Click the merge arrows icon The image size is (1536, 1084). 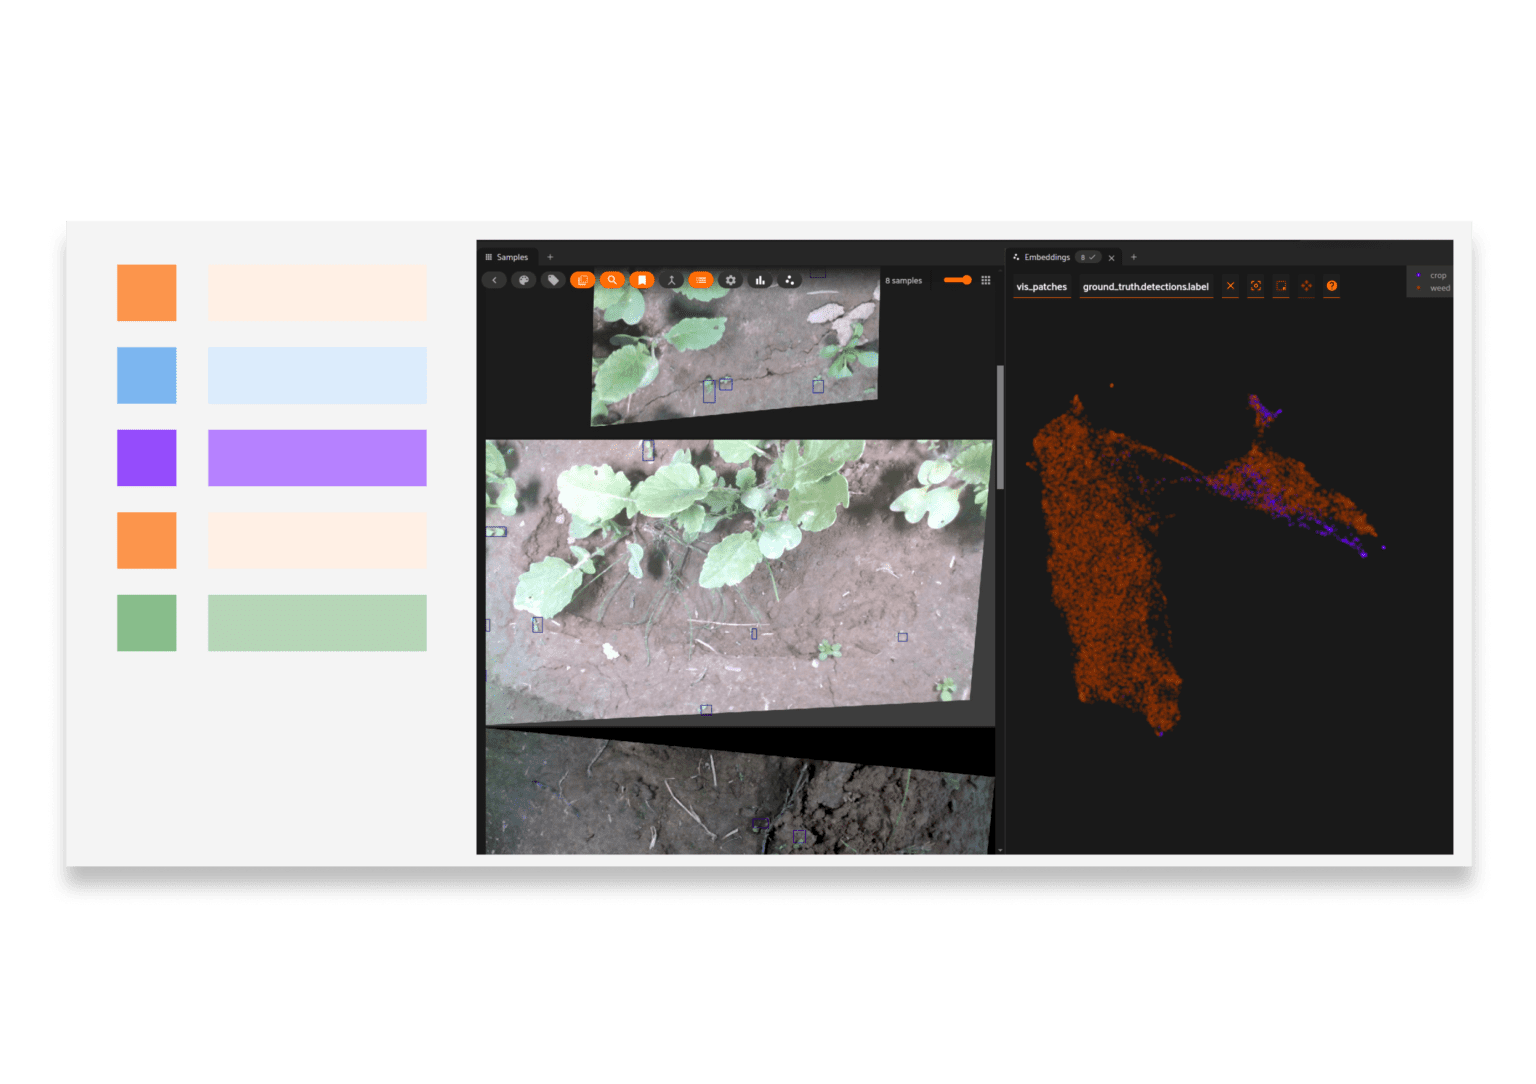671,280
